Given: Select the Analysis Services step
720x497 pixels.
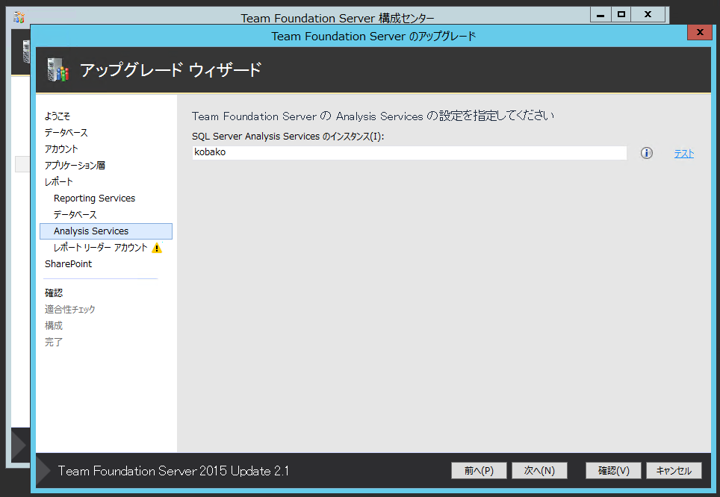Looking at the screenshot, I should pos(106,231).
